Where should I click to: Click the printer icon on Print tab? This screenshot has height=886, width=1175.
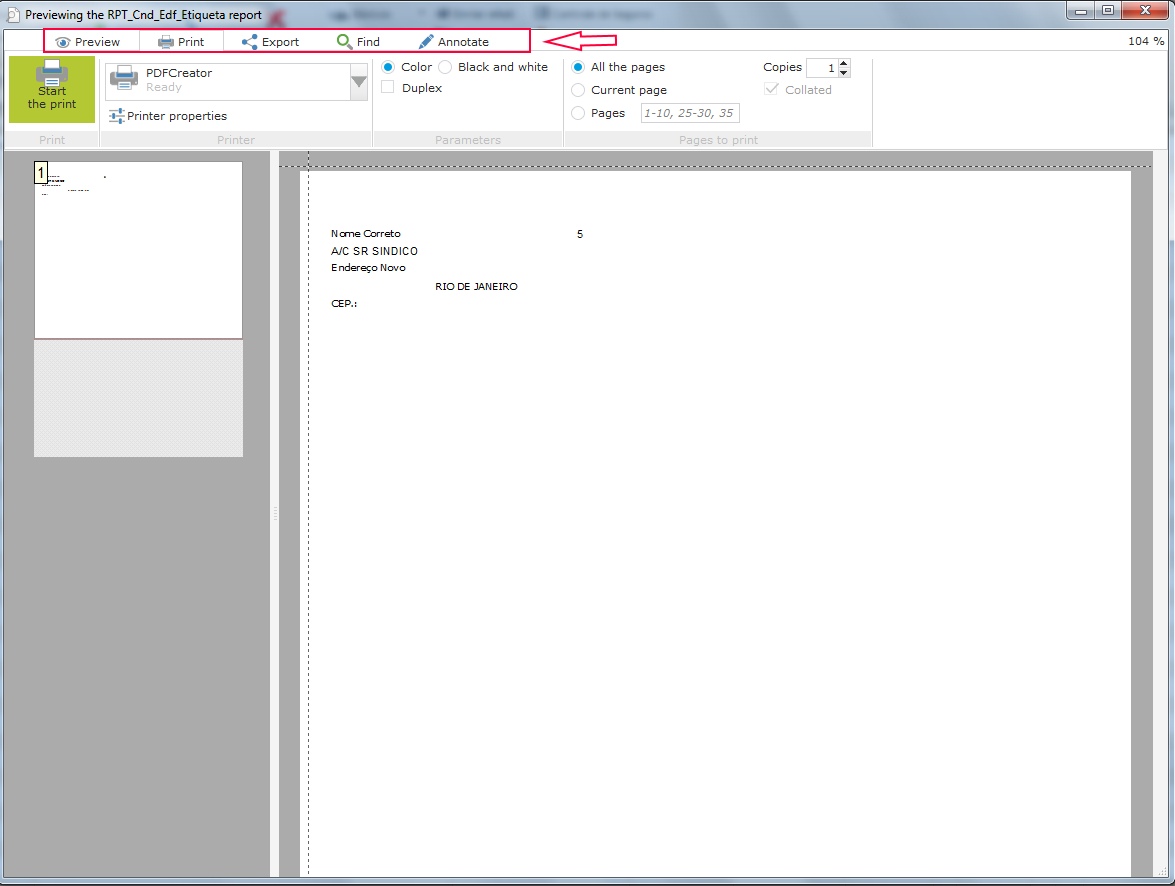[x=166, y=42]
